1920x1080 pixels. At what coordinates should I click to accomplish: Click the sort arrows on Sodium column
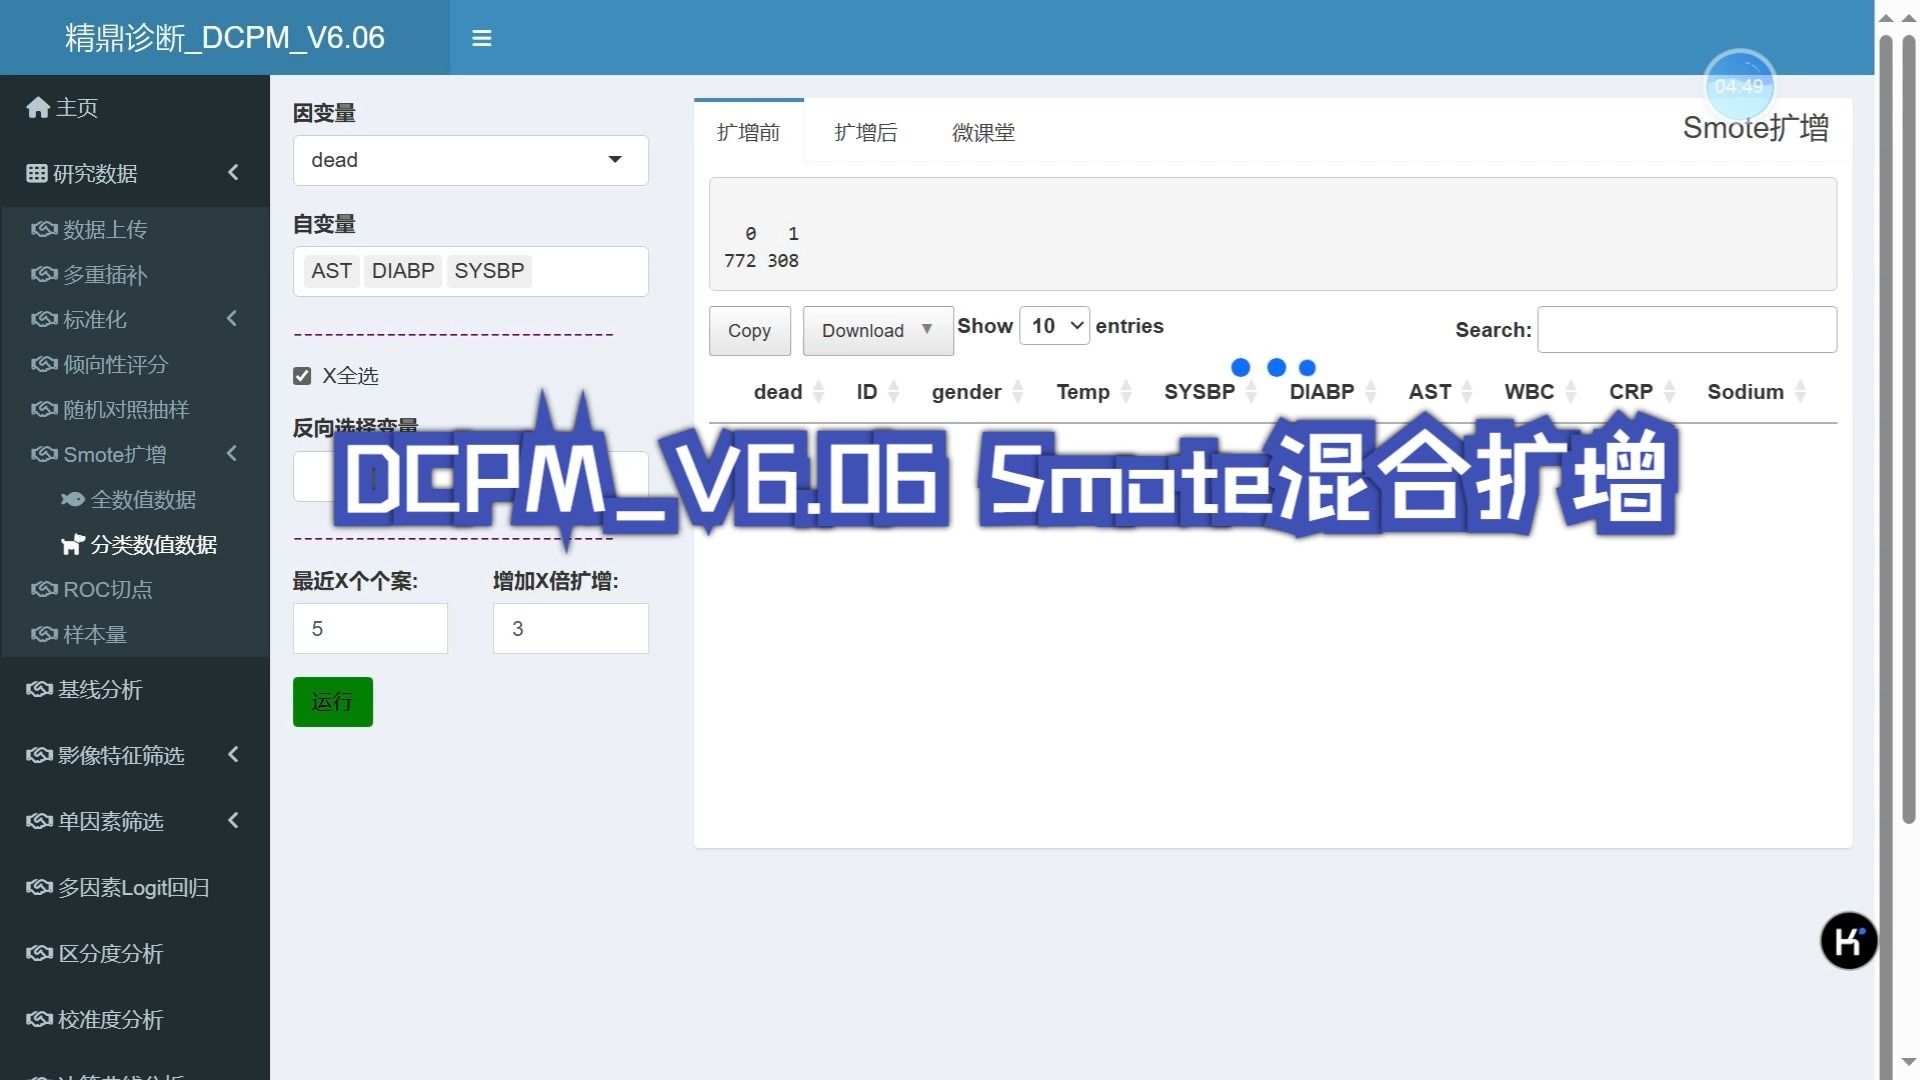click(x=1801, y=392)
